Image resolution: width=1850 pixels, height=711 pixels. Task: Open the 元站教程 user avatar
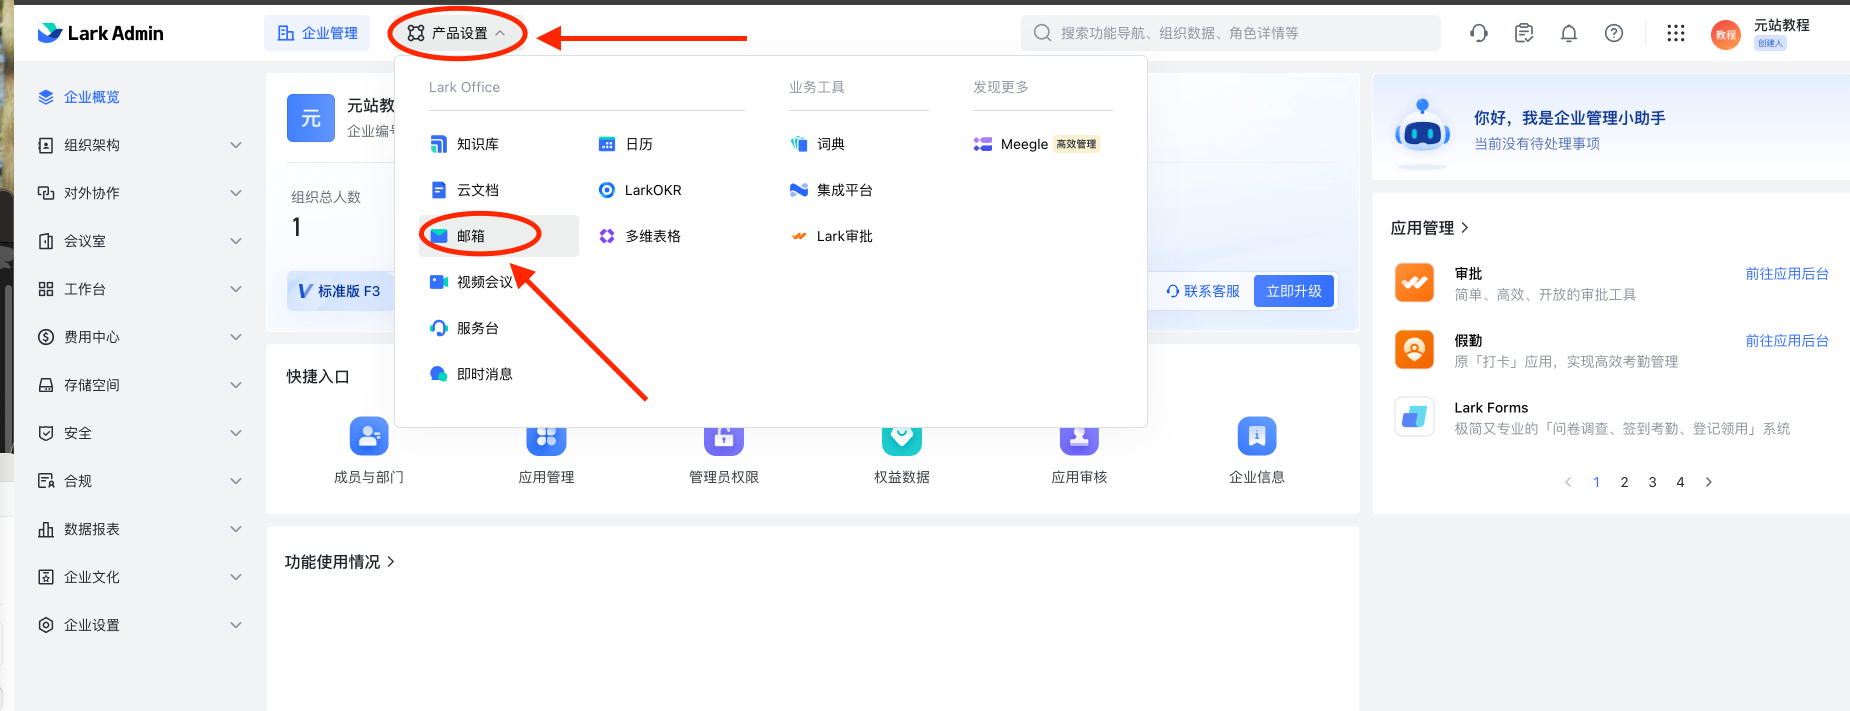click(1726, 35)
